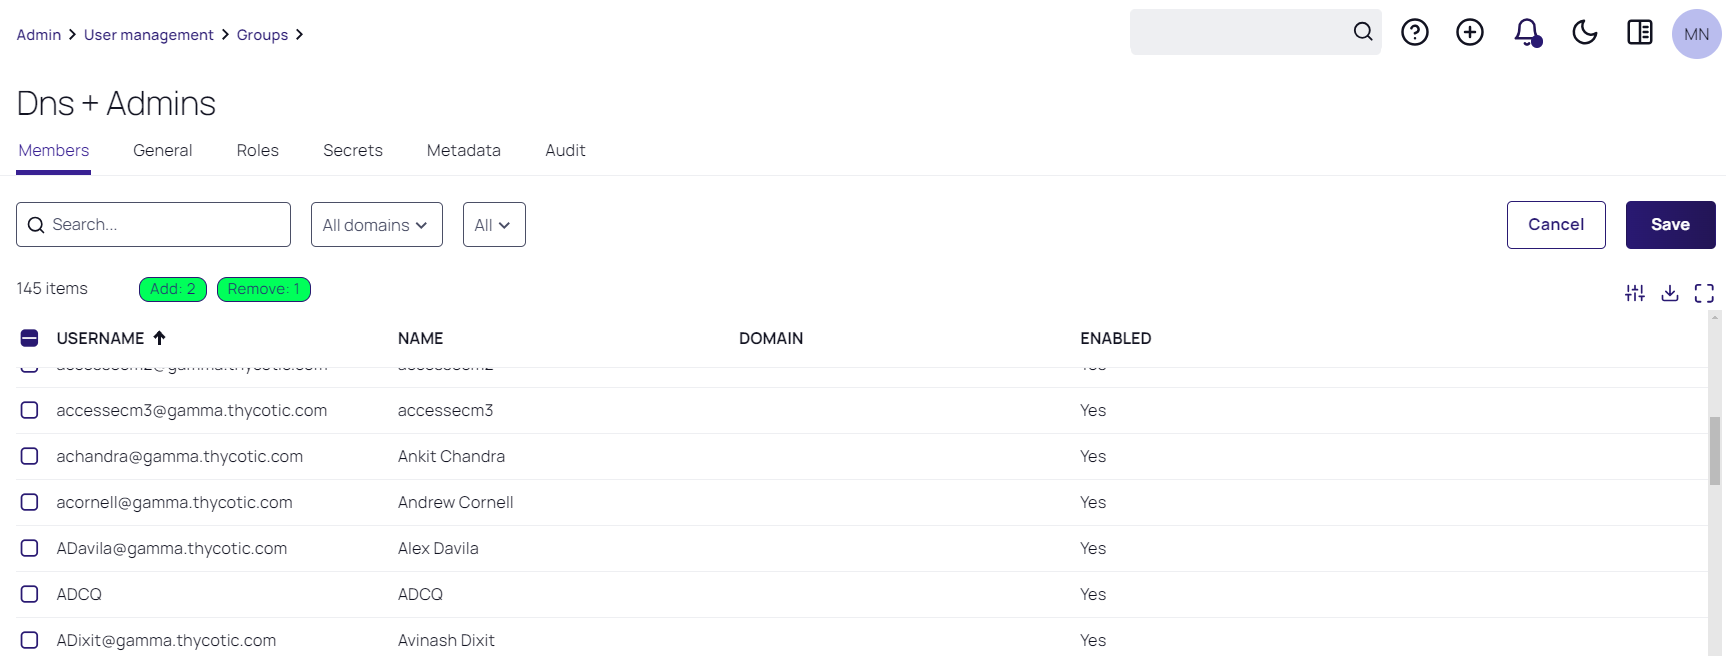Go to Groups breadcrumb link
The height and width of the screenshot is (656, 1726).
point(262,35)
